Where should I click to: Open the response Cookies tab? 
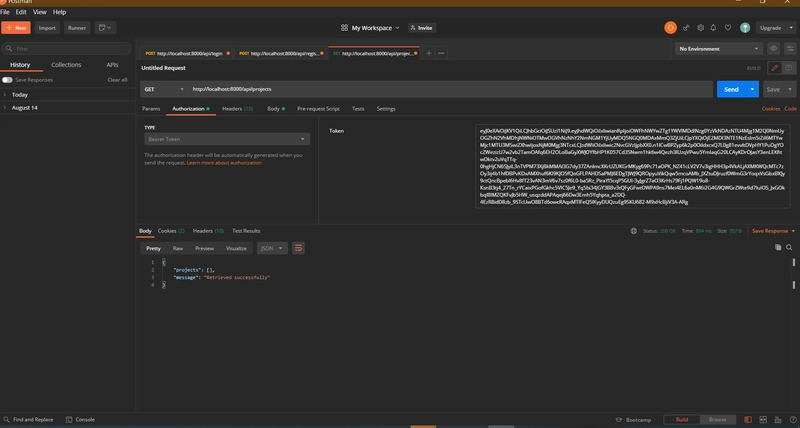(171, 231)
